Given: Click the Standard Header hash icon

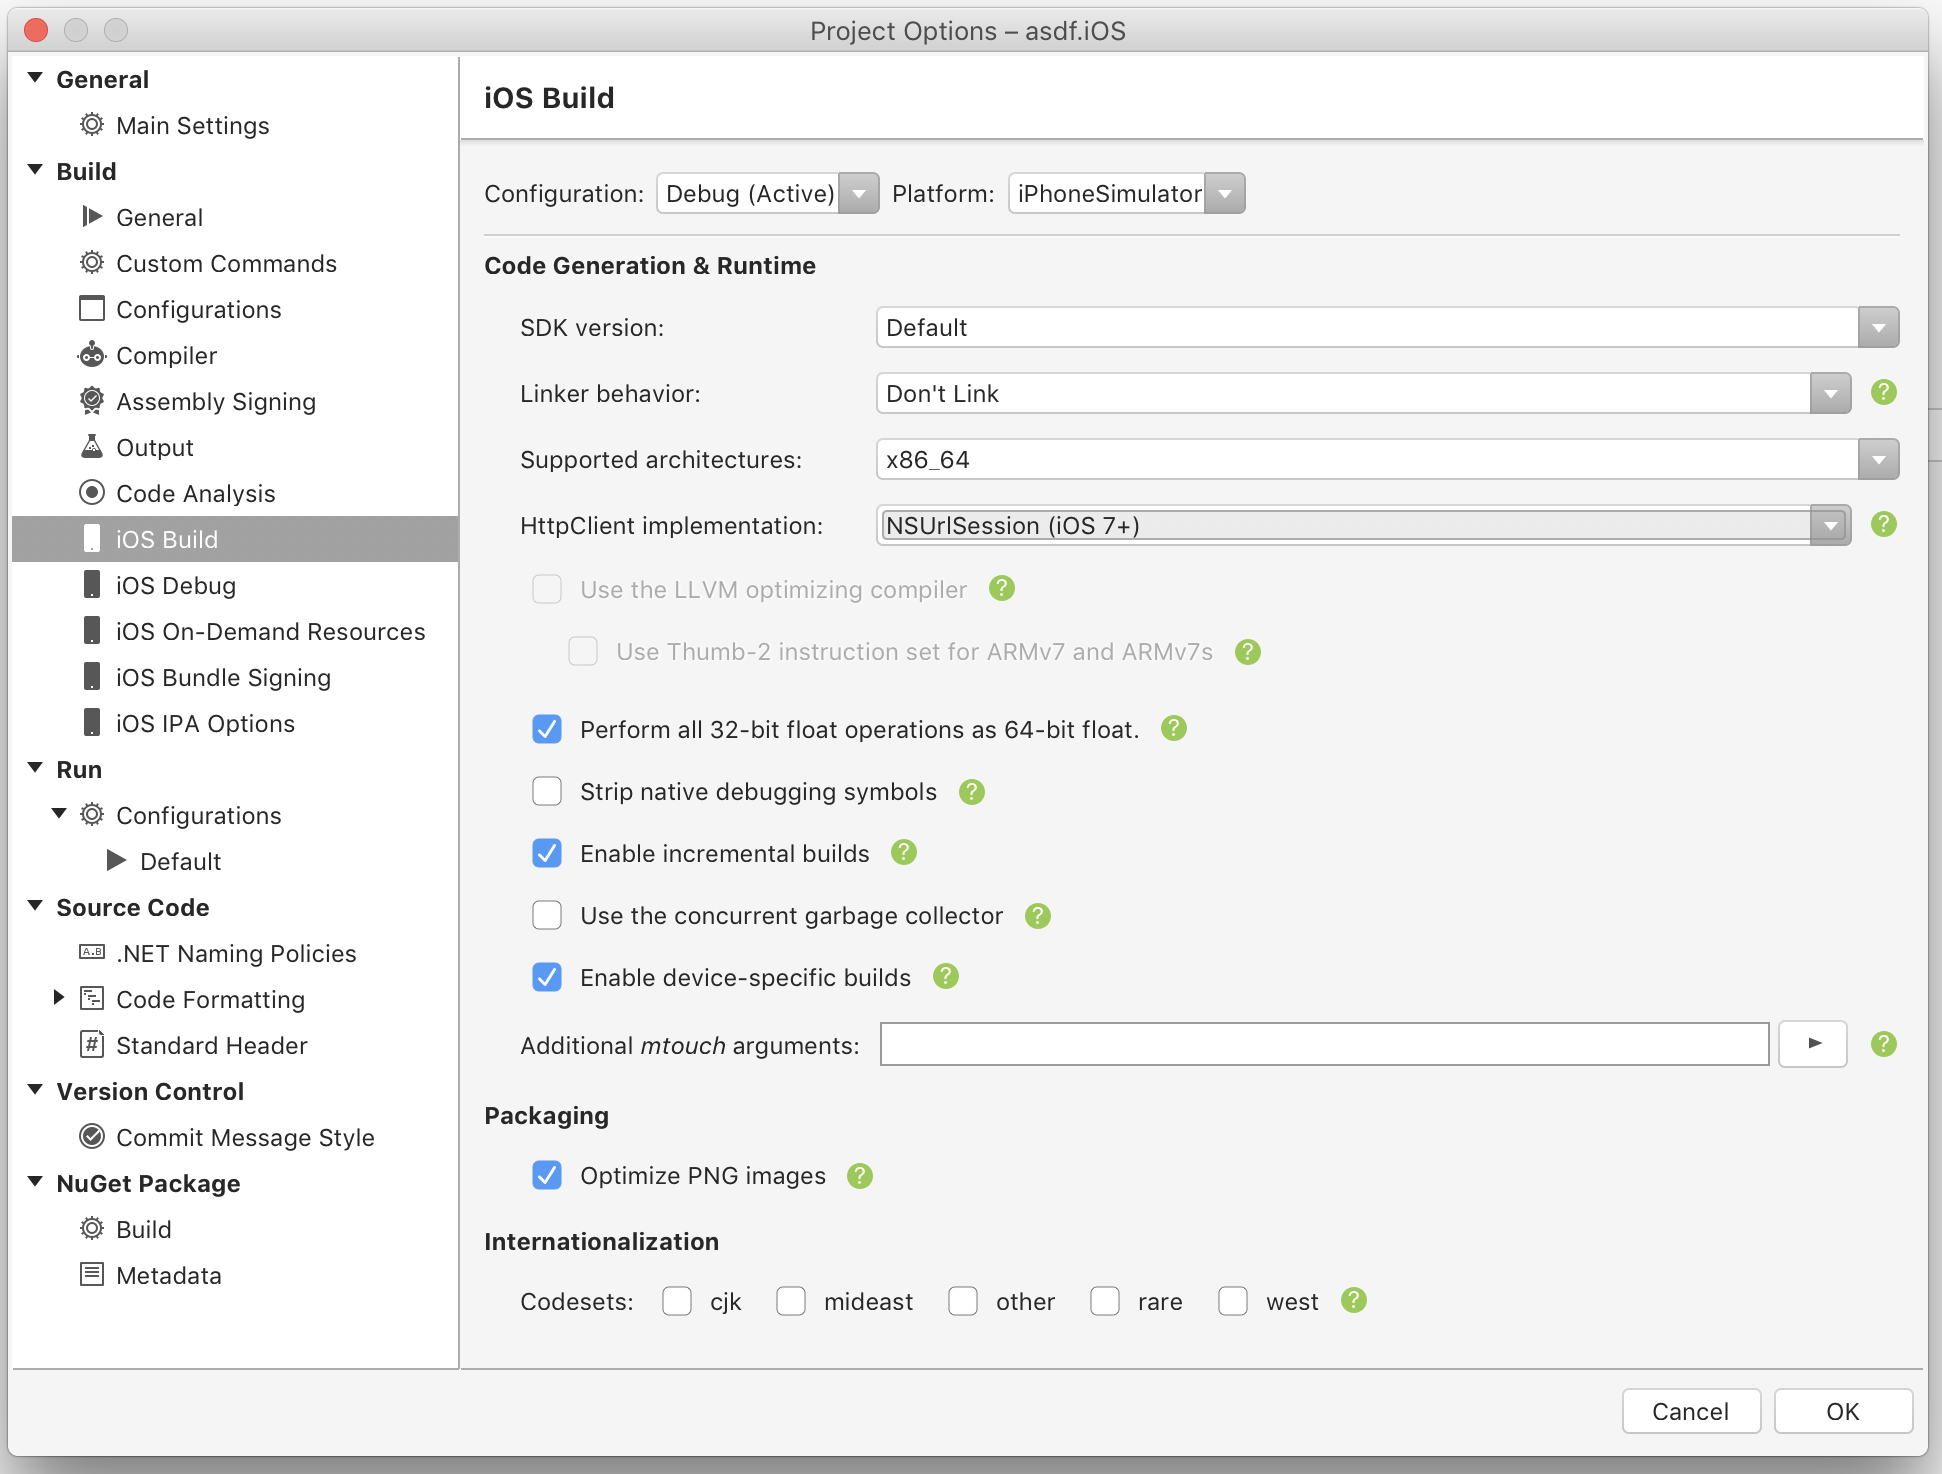Looking at the screenshot, I should [92, 1045].
